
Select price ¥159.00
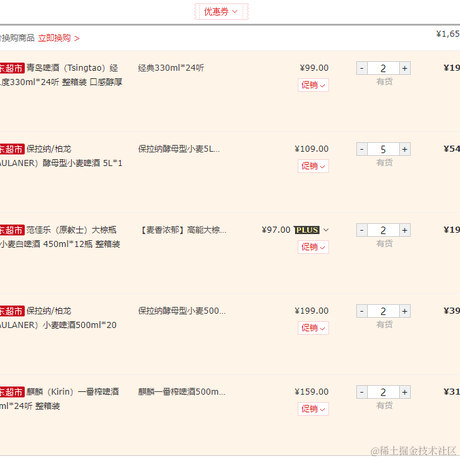pos(312,392)
